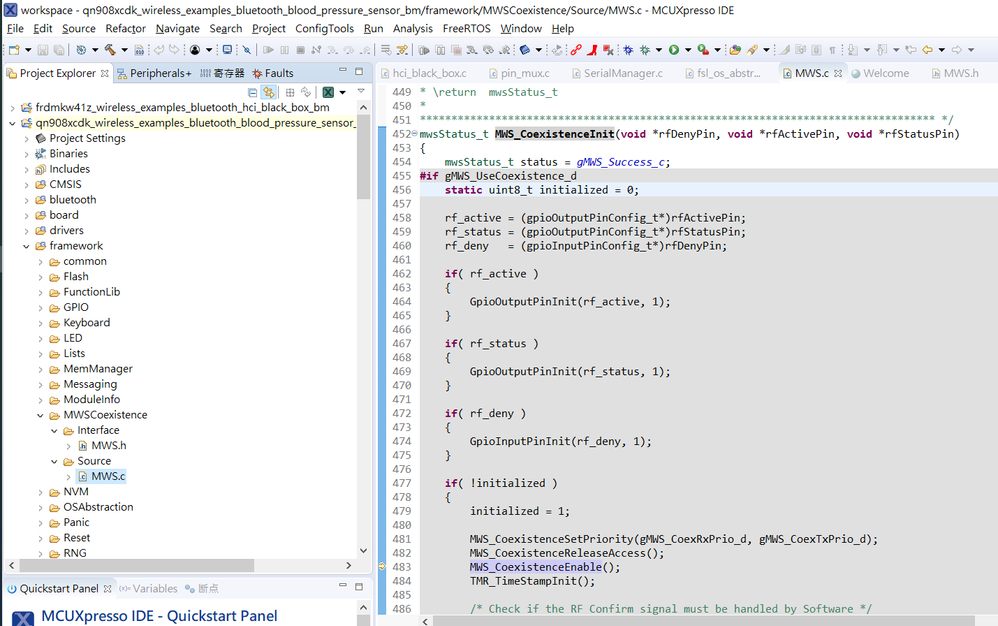Click the editor horizontal scrollbar
The image size is (998, 626).
coord(703,620)
